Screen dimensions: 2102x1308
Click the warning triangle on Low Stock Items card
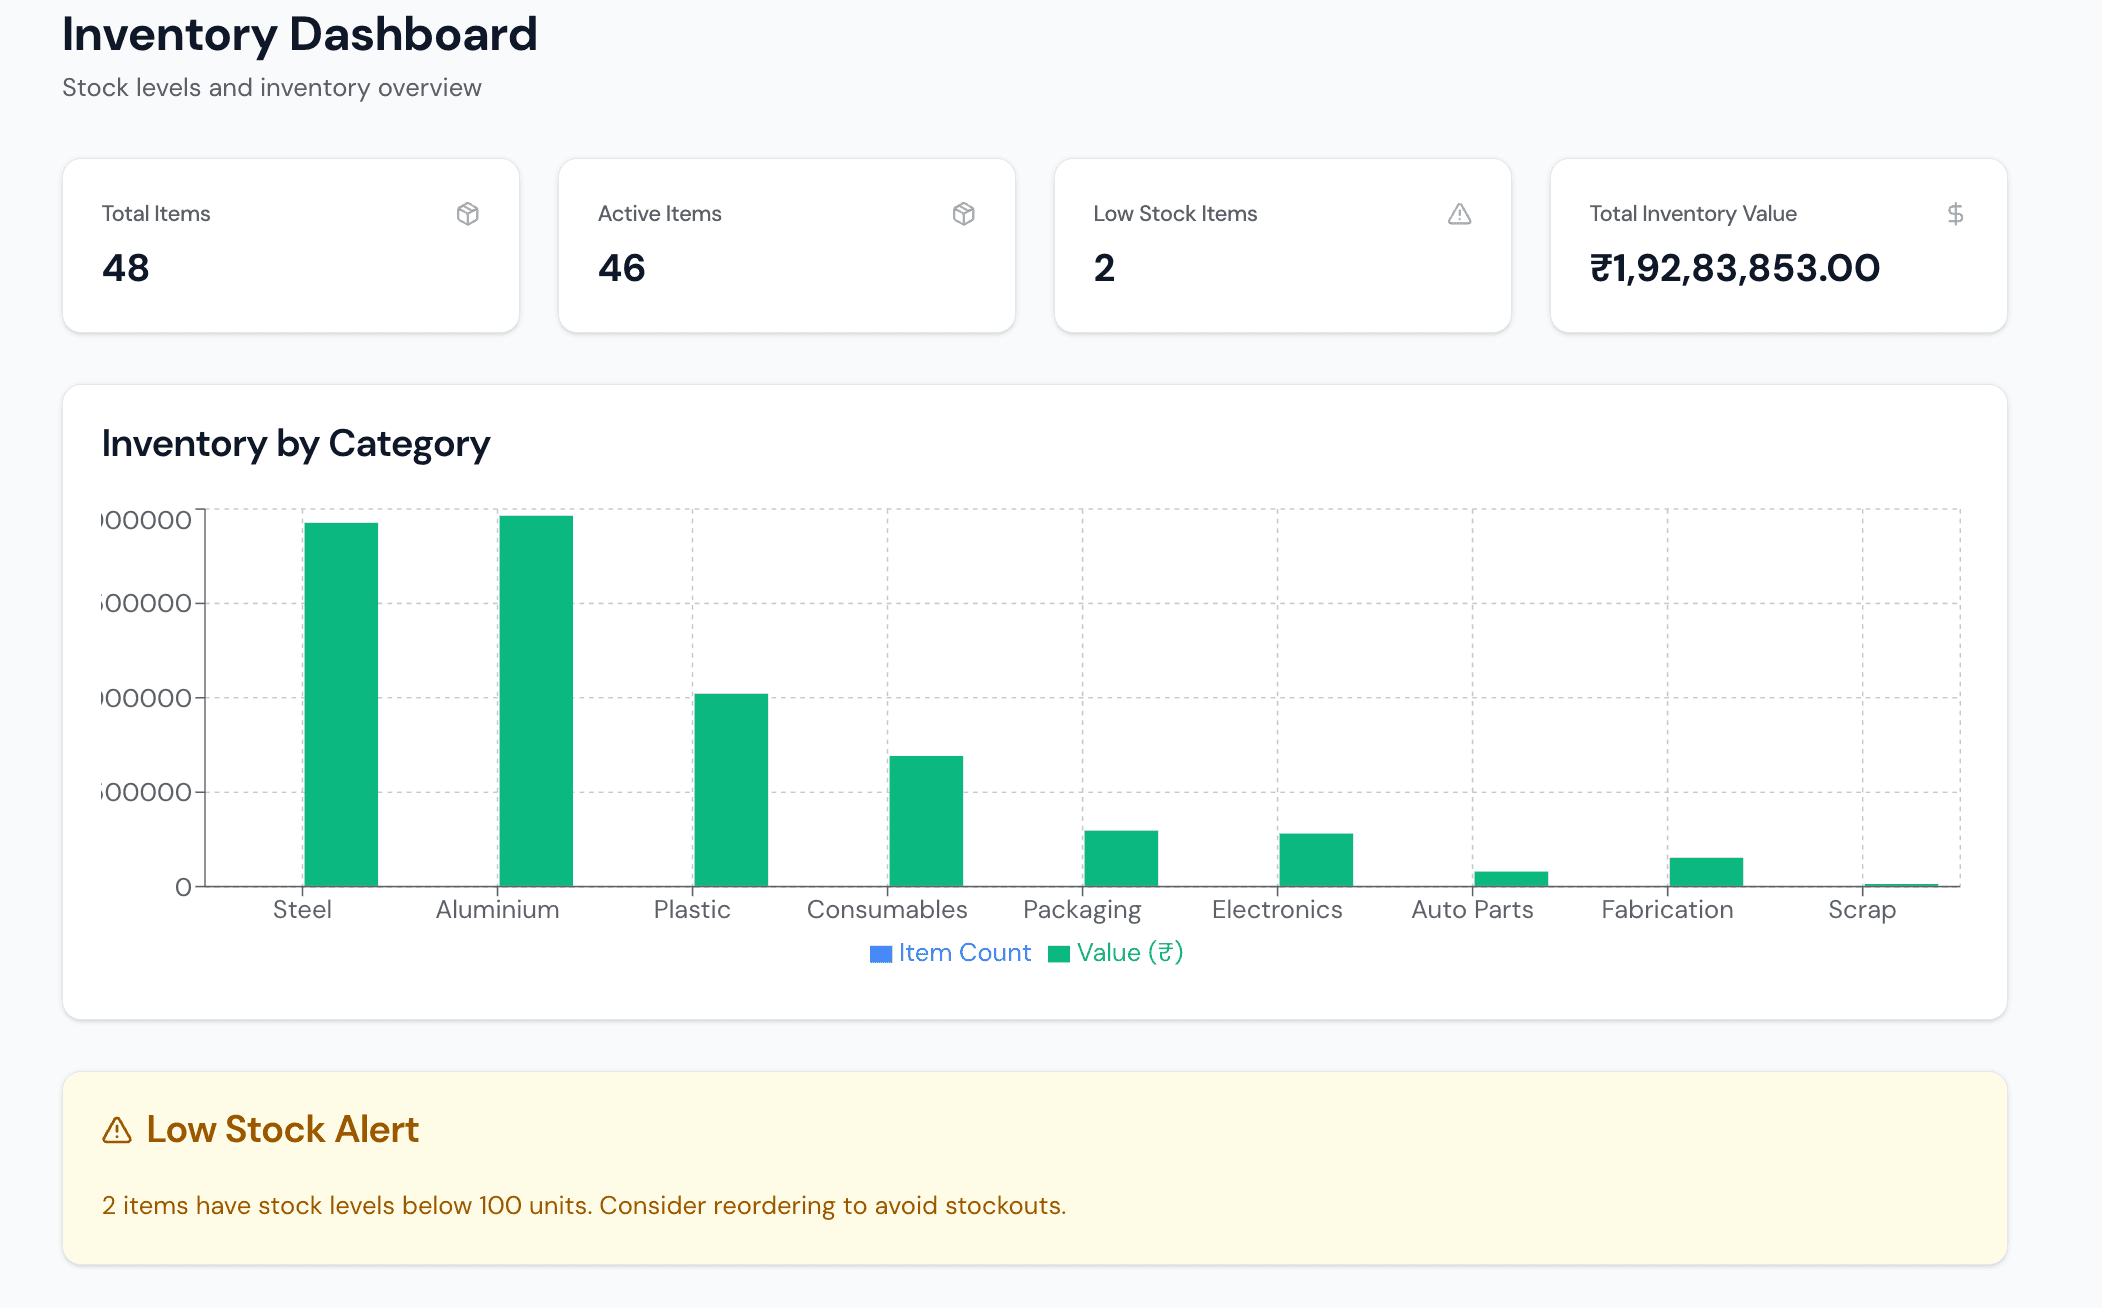tap(1459, 213)
